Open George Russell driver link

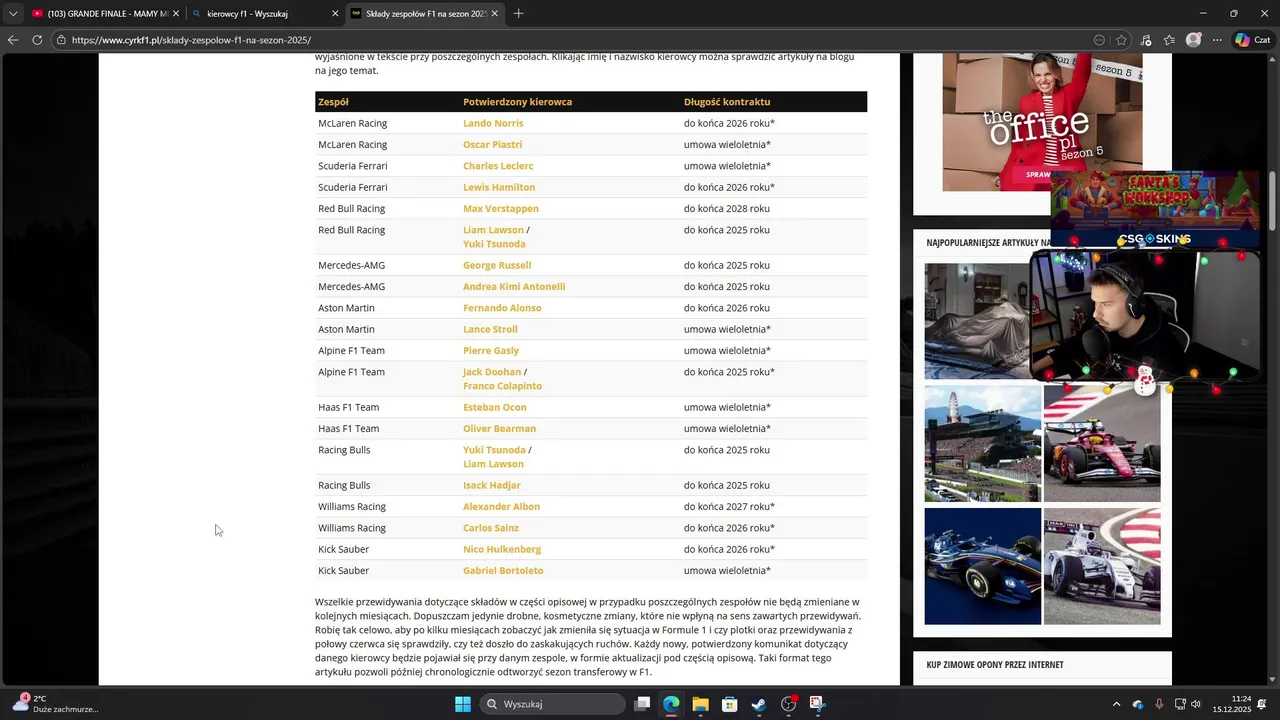[x=497, y=265]
